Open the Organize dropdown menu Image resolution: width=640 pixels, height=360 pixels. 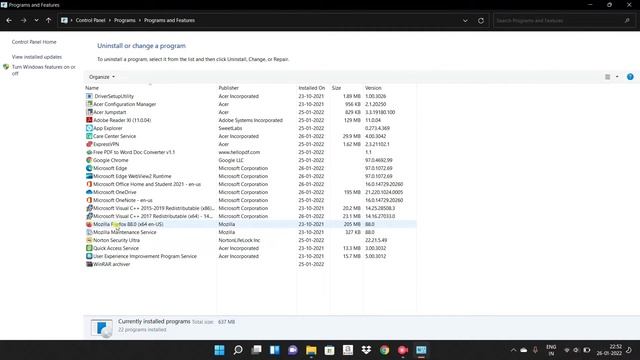click(102, 77)
